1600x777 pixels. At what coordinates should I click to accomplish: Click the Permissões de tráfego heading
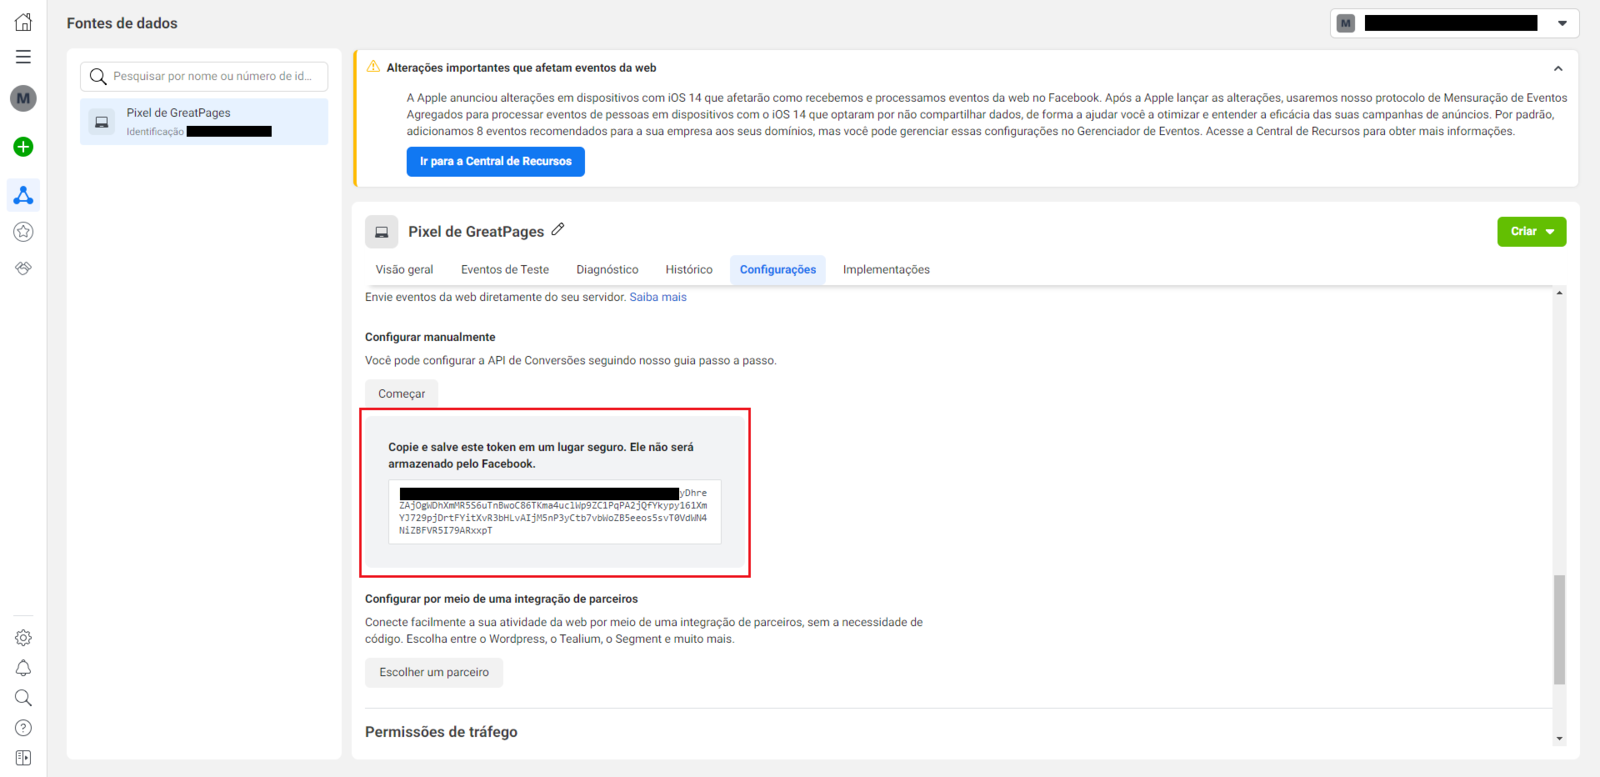441,732
